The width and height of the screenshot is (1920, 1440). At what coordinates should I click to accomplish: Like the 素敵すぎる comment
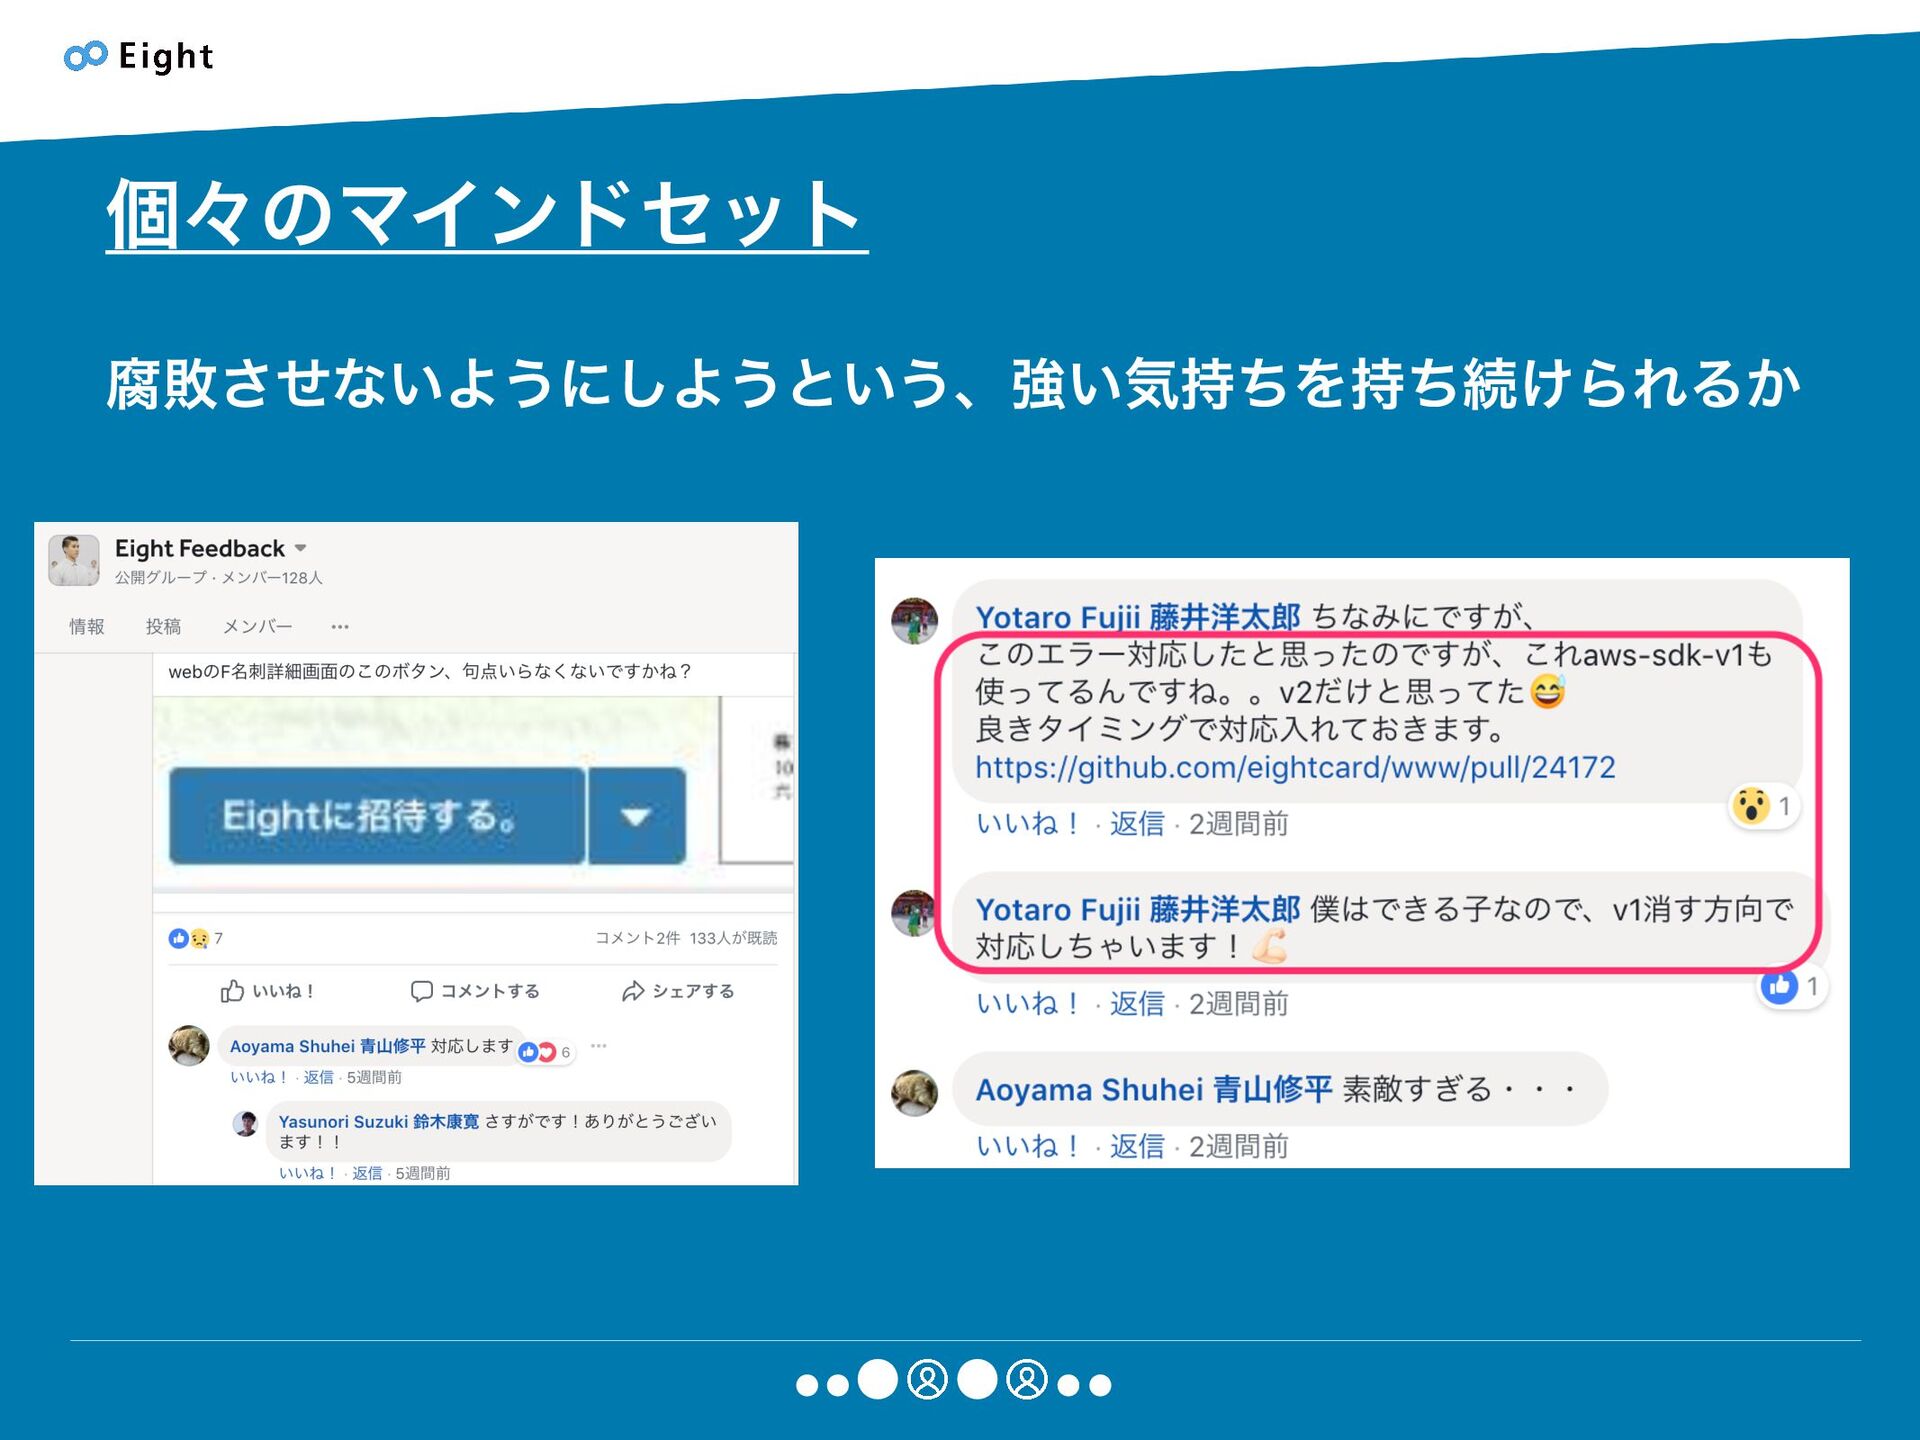coord(1029,1146)
